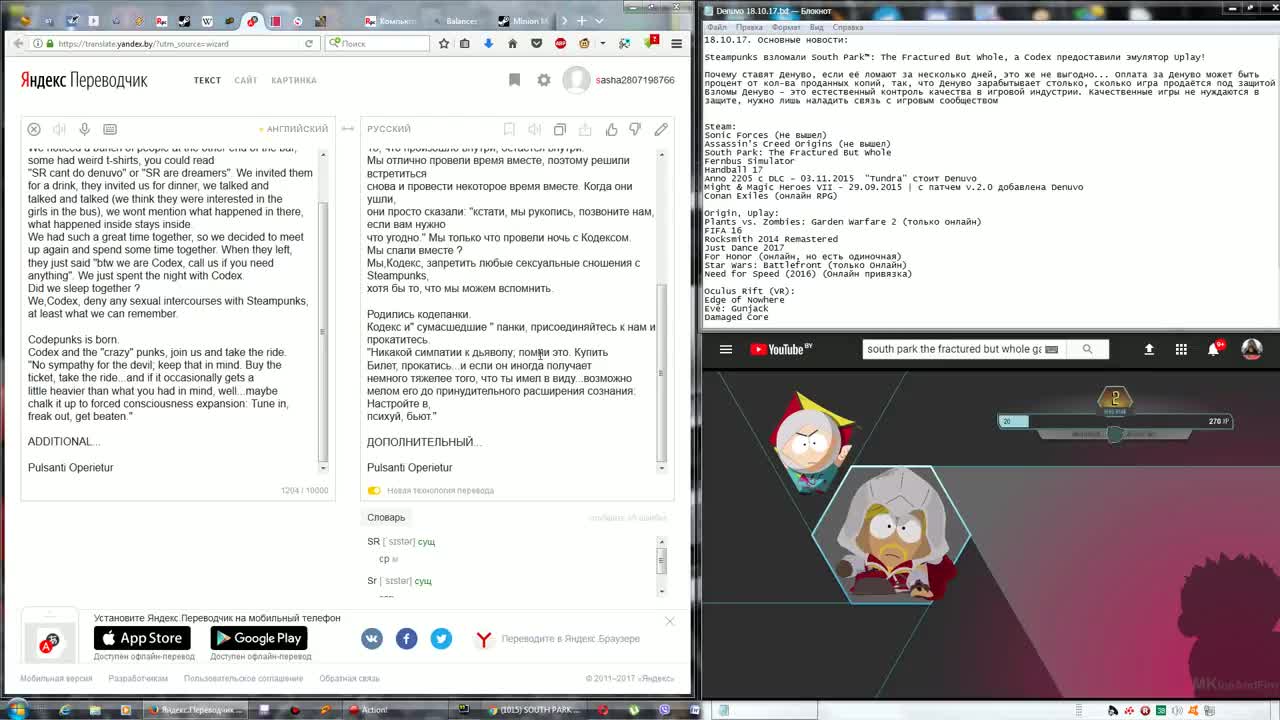The height and width of the screenshot is (720, 1280).
Task: Open the Формат menu in Notepad
Action: pyautogui.click(x=786, y=27)
